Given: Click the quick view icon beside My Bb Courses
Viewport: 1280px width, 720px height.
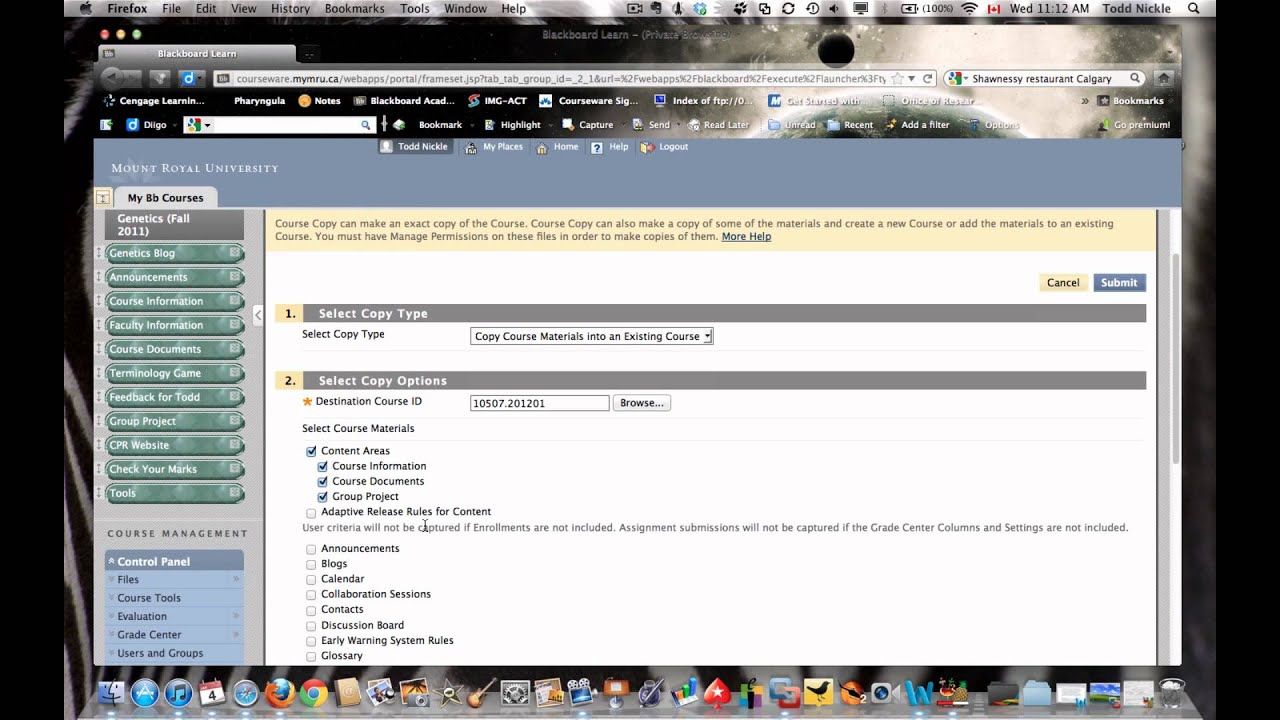Looking at the screenshot, I should click(102, 197).
